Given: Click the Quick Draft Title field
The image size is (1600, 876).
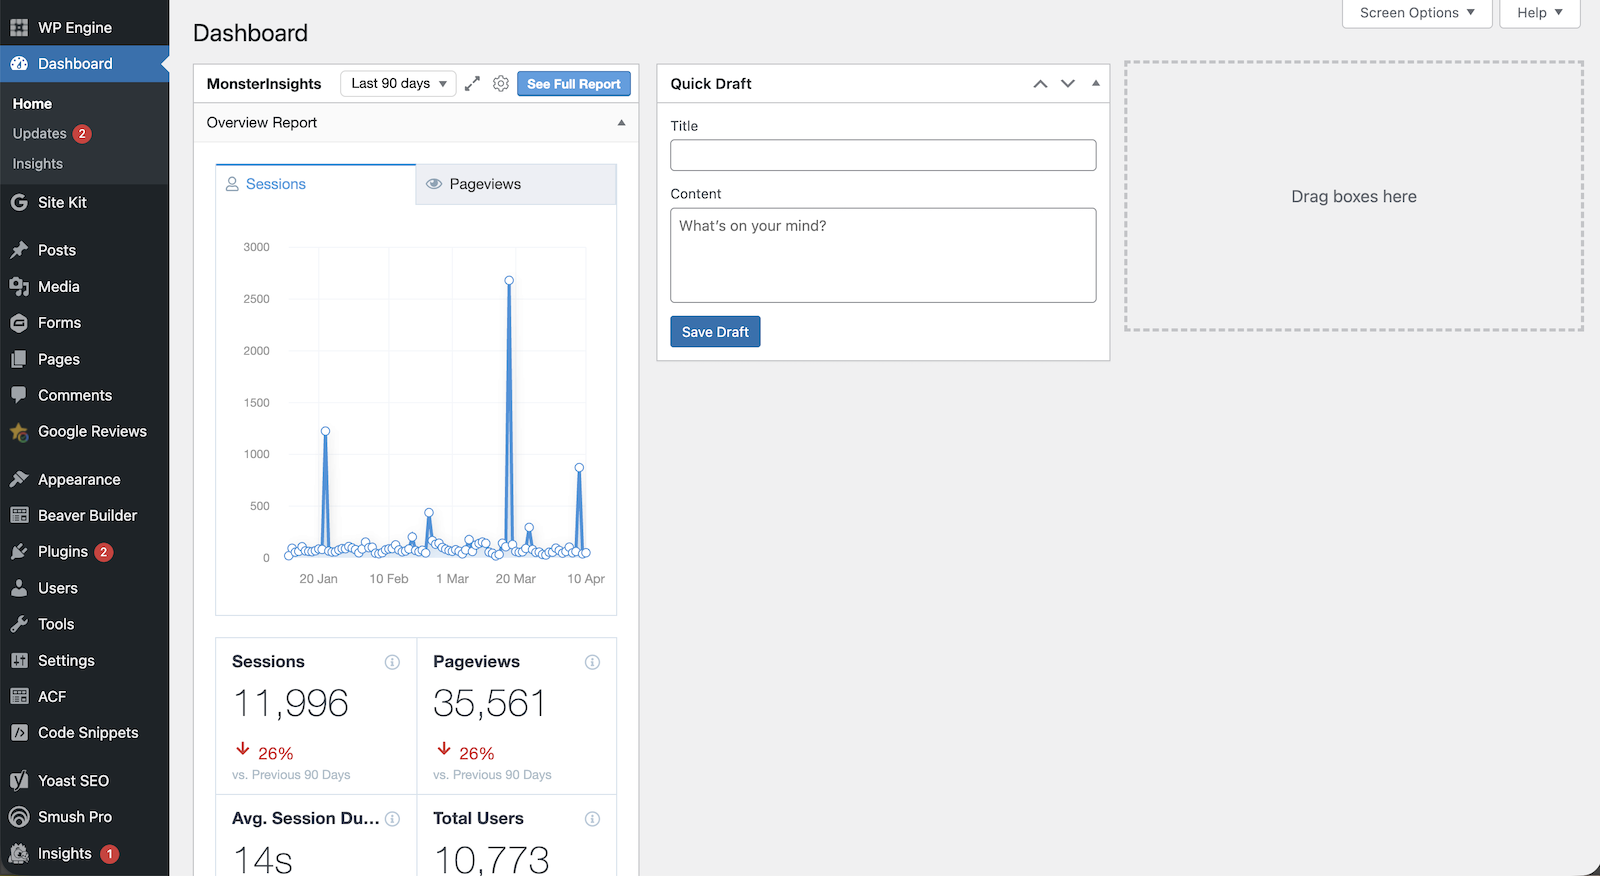Looking at the screenshot, I should (883, 155).
